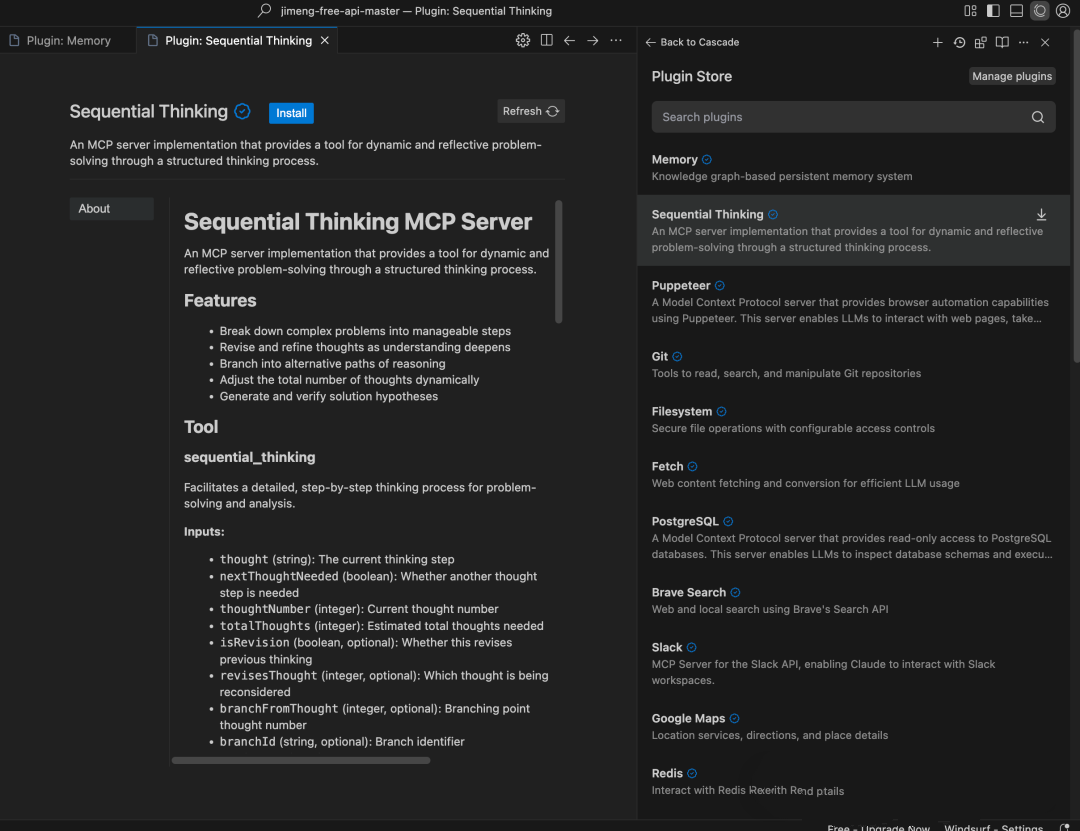Switch to the Plugin: Memory tab
1080x831 pixels.
[68, 41]
